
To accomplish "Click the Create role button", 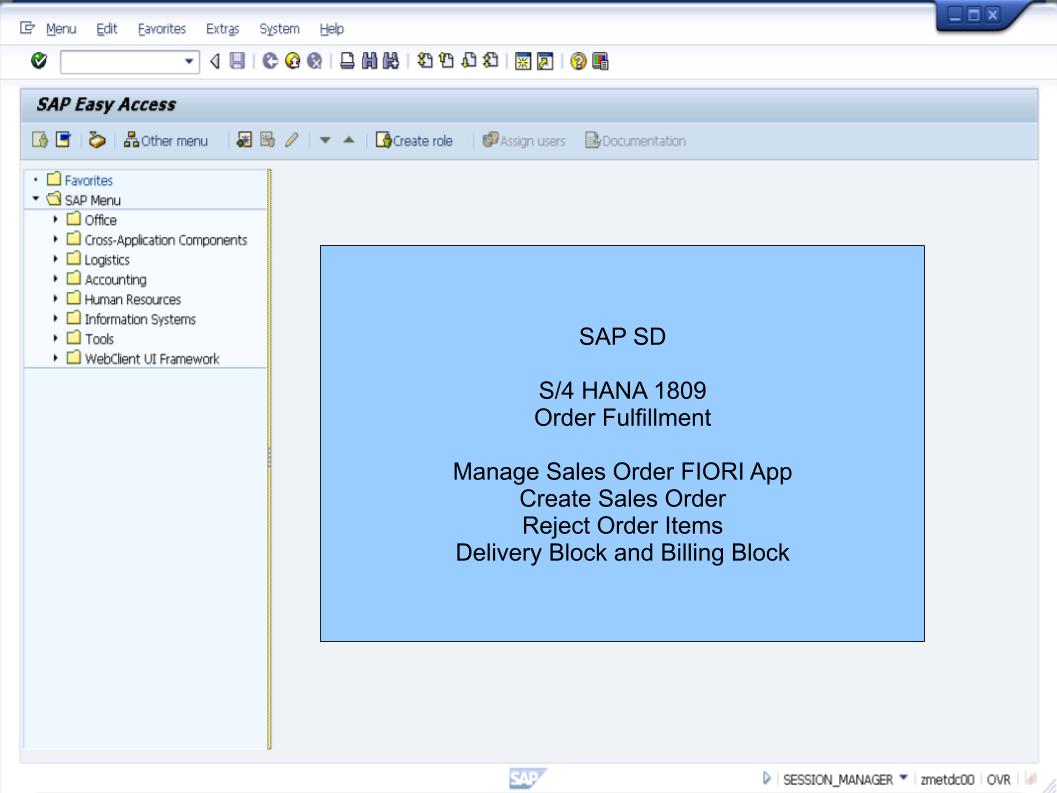I will click(x=416, y=140).
